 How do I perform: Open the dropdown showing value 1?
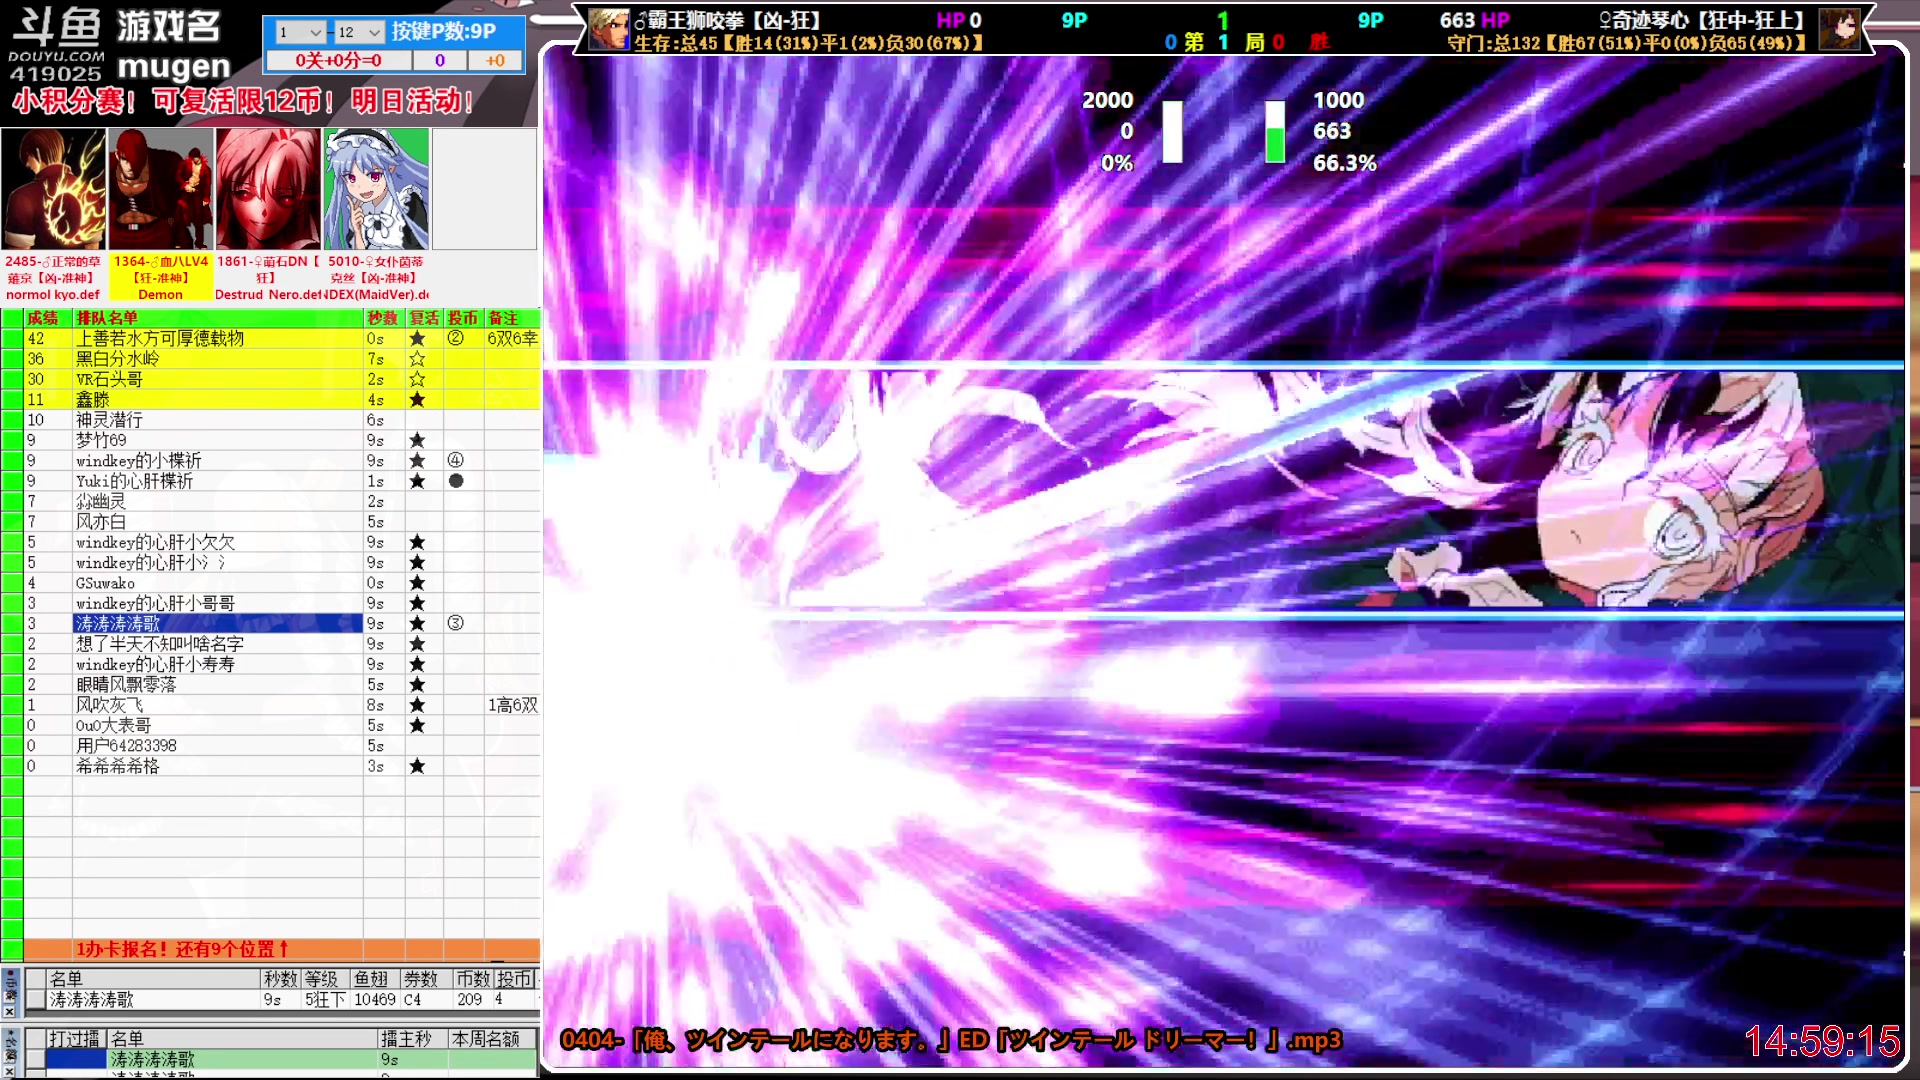[x=299, y=32]
